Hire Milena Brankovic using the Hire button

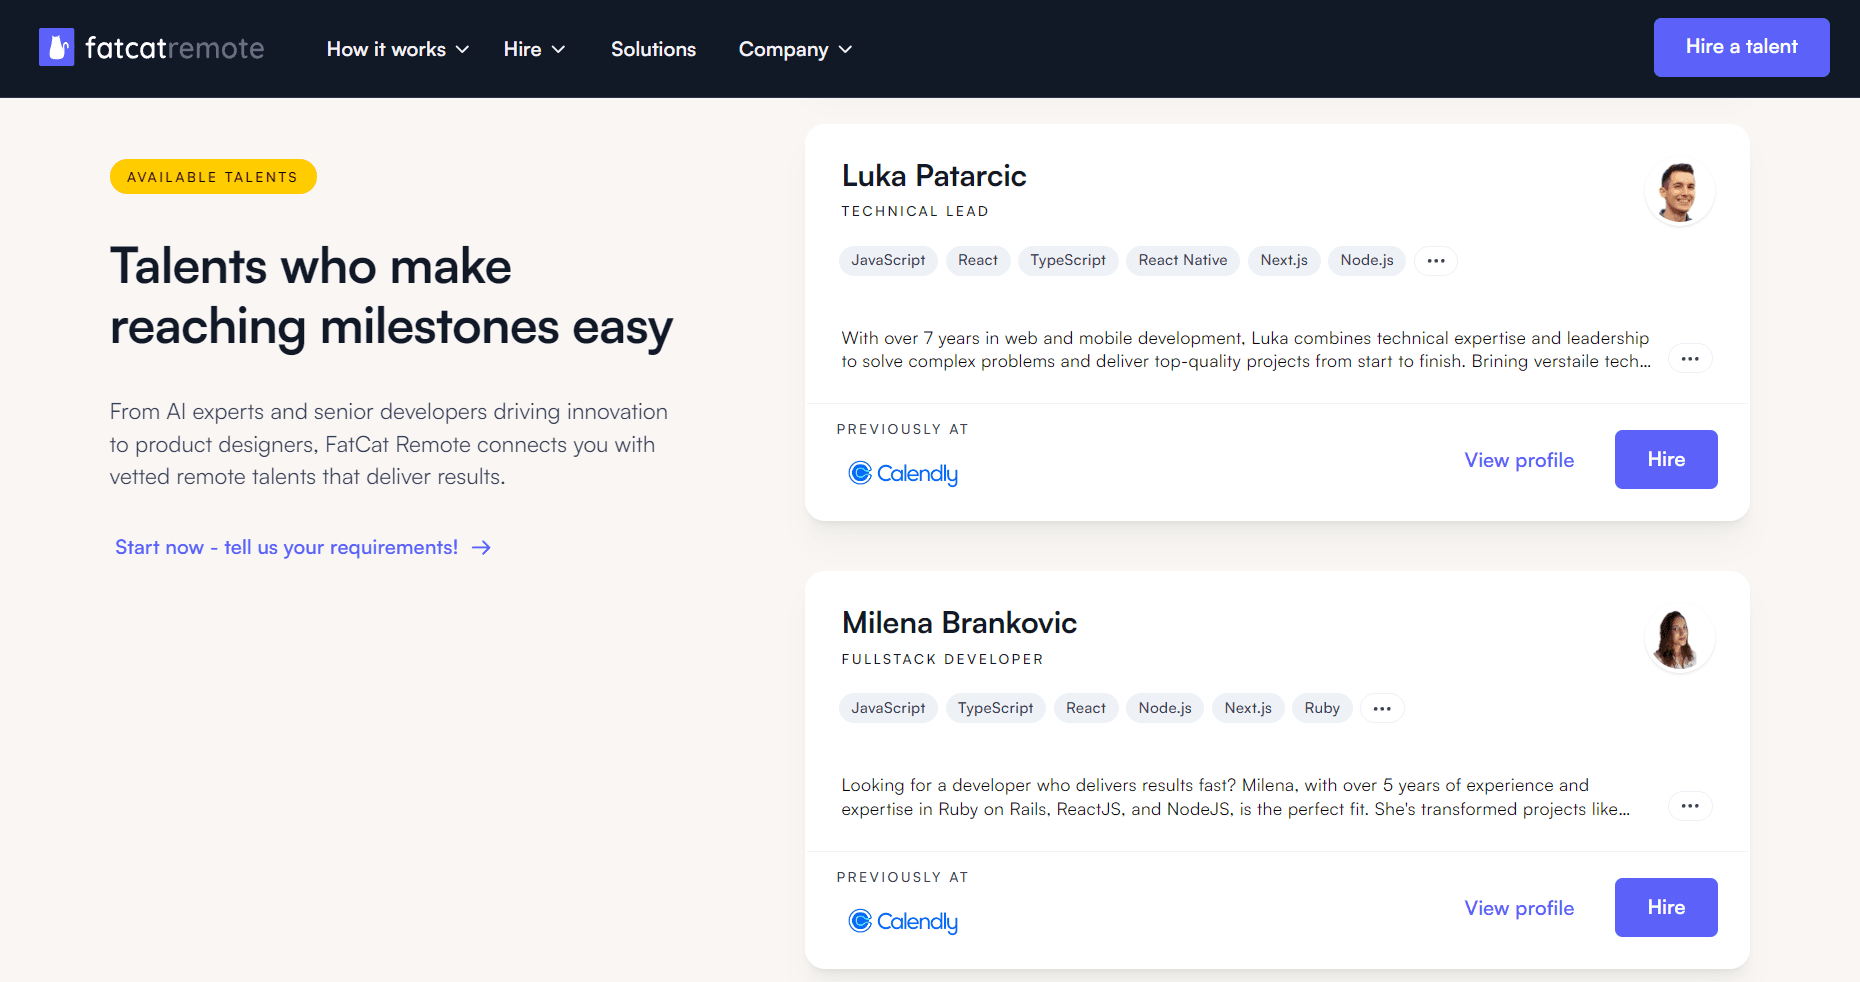[1666, 907]
